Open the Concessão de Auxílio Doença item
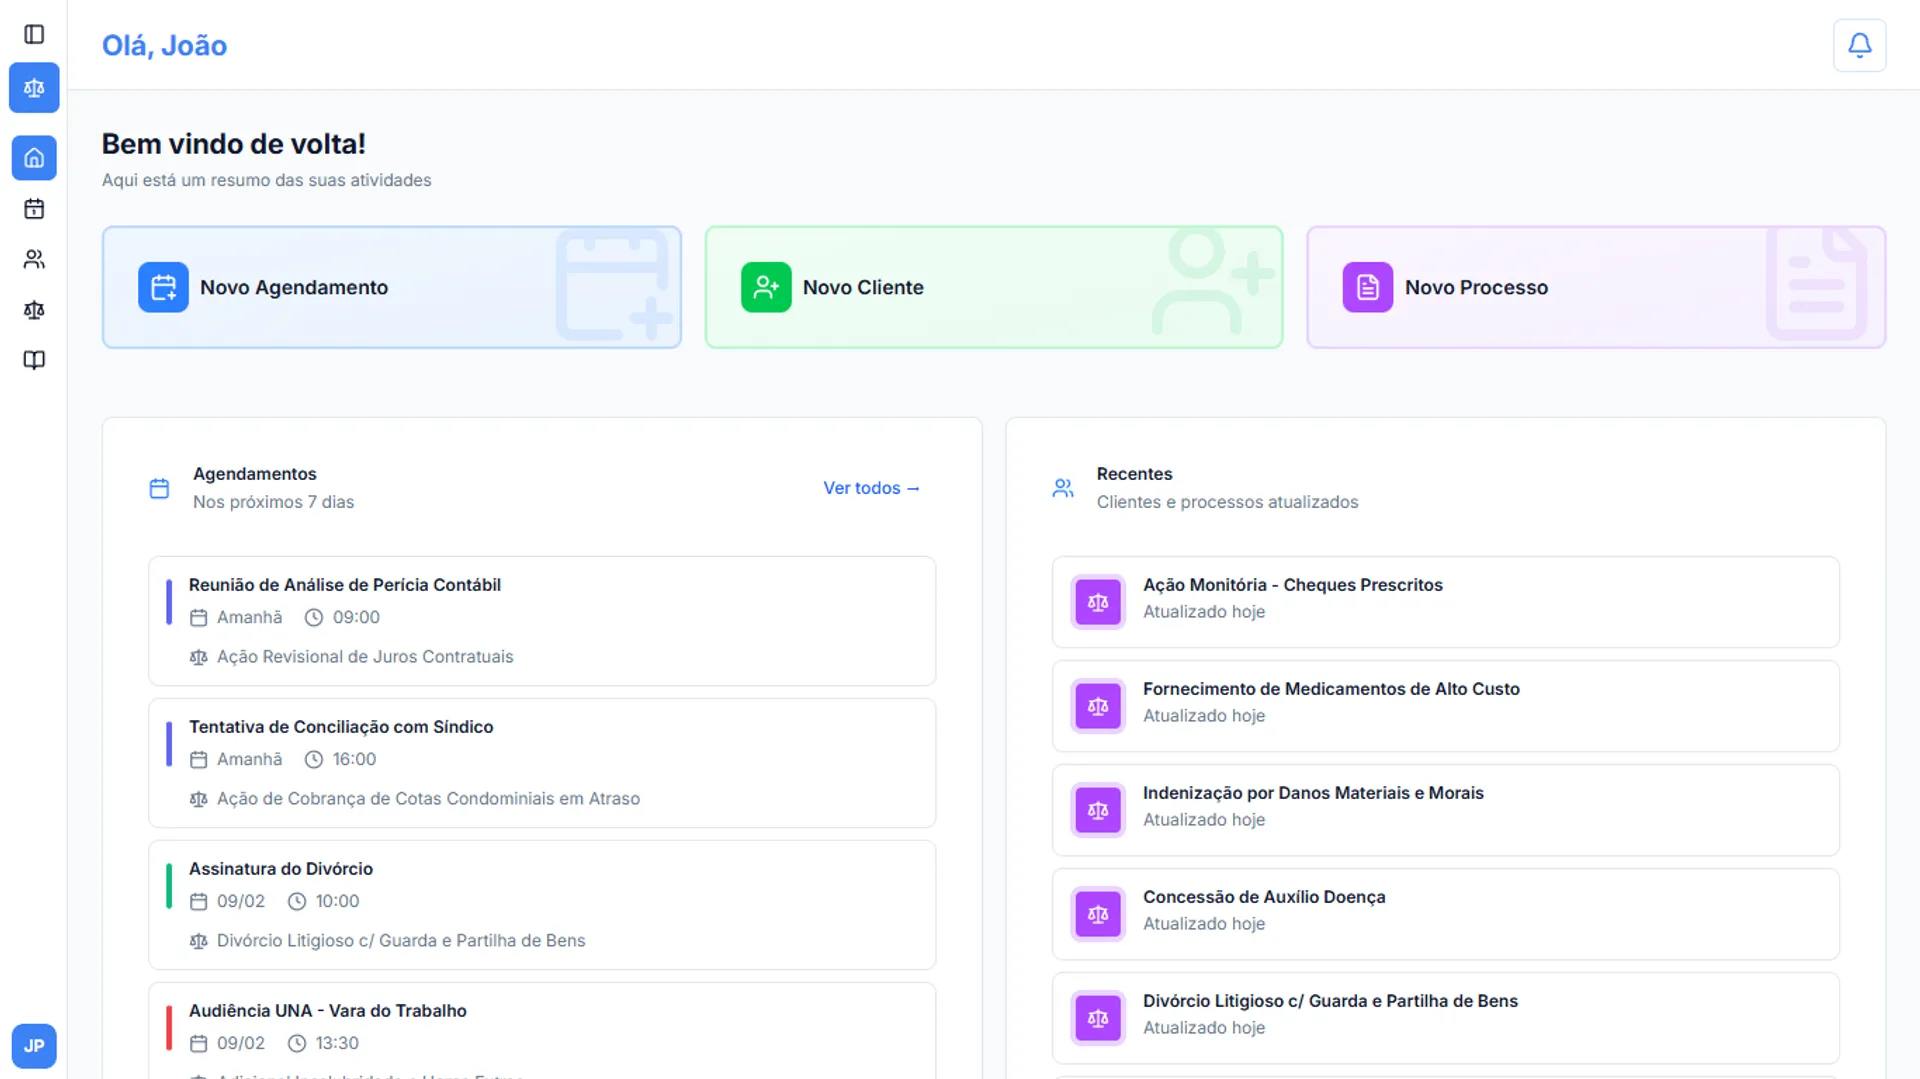 tap(1445, 913)
